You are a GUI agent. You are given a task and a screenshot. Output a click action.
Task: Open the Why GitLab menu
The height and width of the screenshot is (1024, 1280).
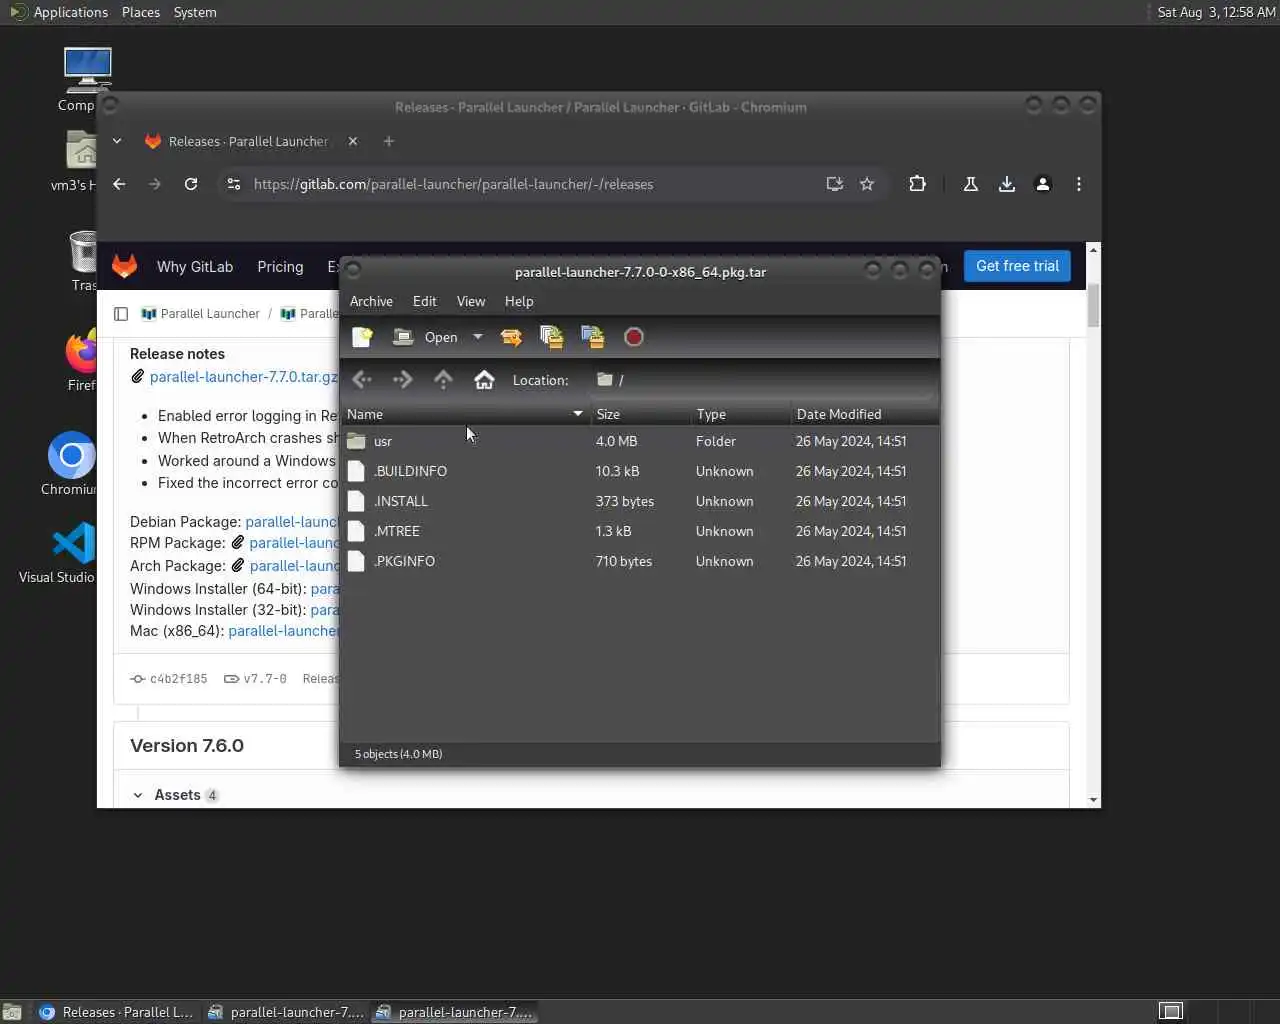pyautogui.click(x=195, y=267)
